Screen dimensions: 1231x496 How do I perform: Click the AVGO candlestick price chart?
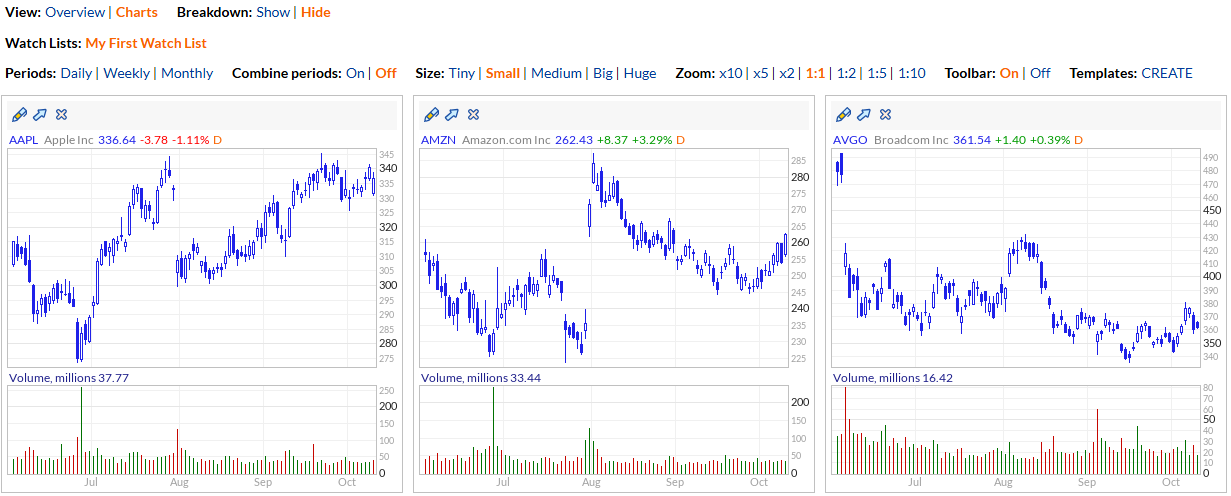[1016, 258]
